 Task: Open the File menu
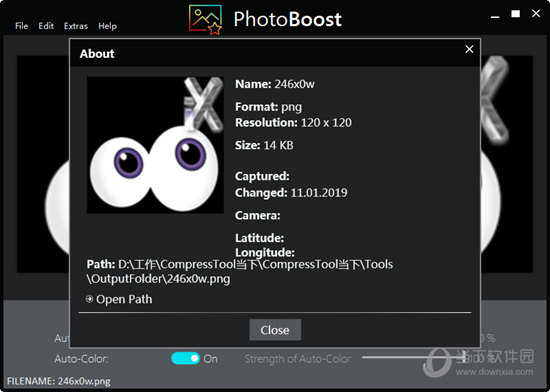[x=21, y=26]
